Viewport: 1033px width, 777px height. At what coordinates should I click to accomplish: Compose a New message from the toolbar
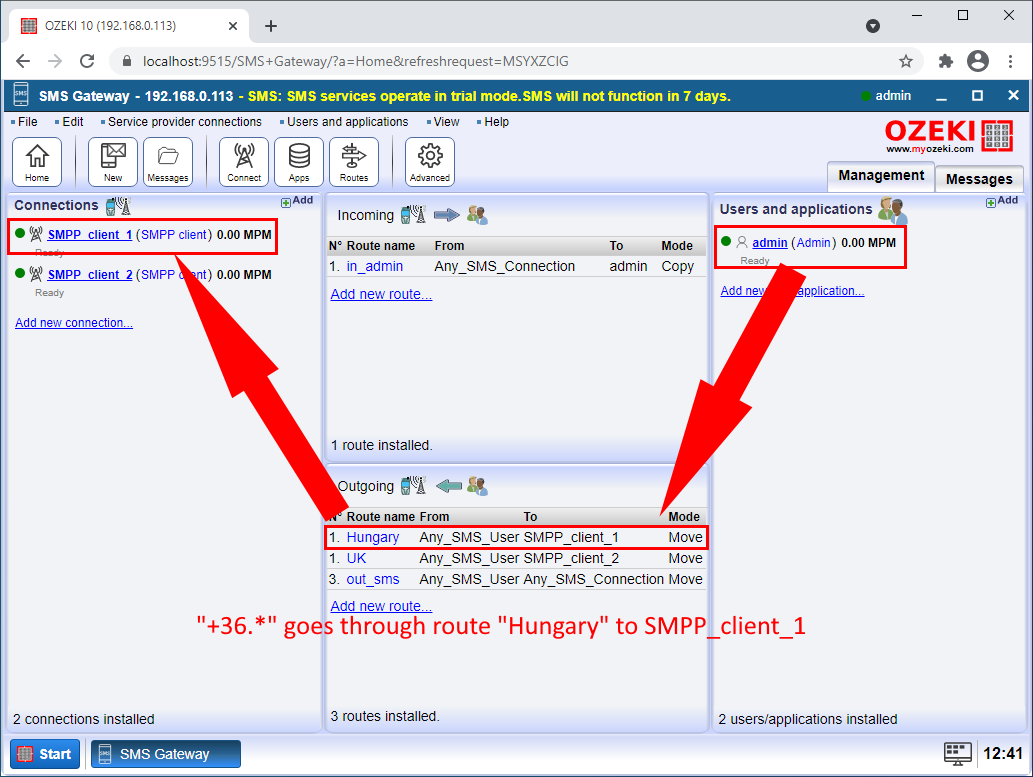[113, 162]
